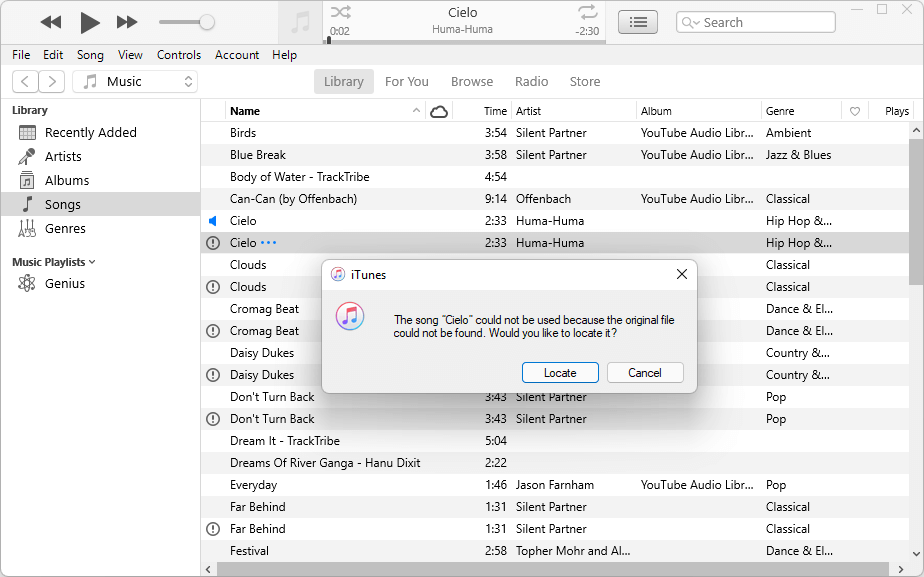Open the Help menu
The height and width of the screenshot is (577, 924).
[x=284, y=55]
